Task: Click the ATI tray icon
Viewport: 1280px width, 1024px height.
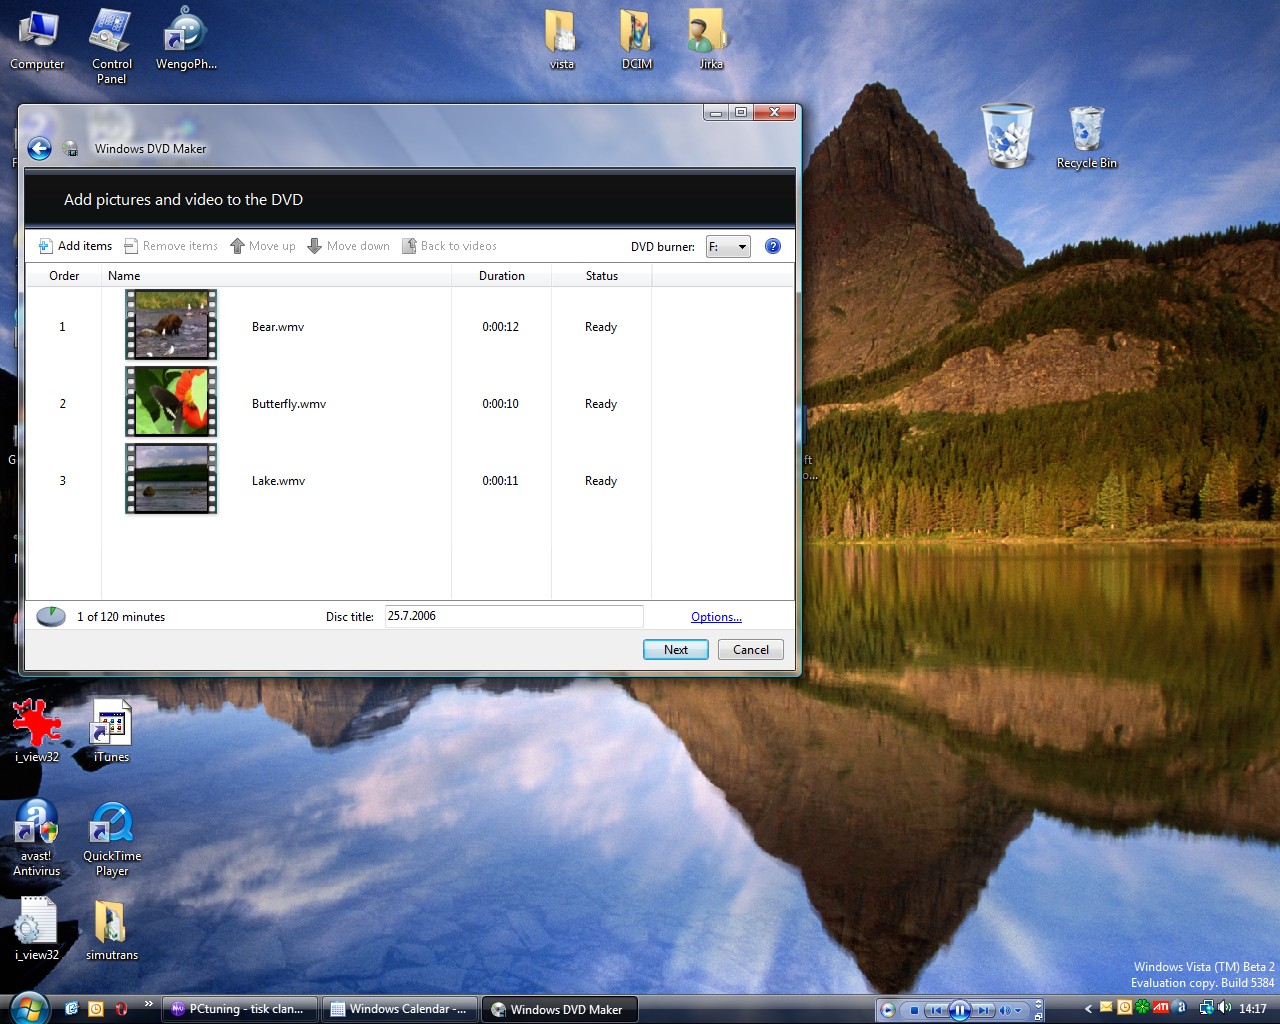Action: tap(1161, 1008)
